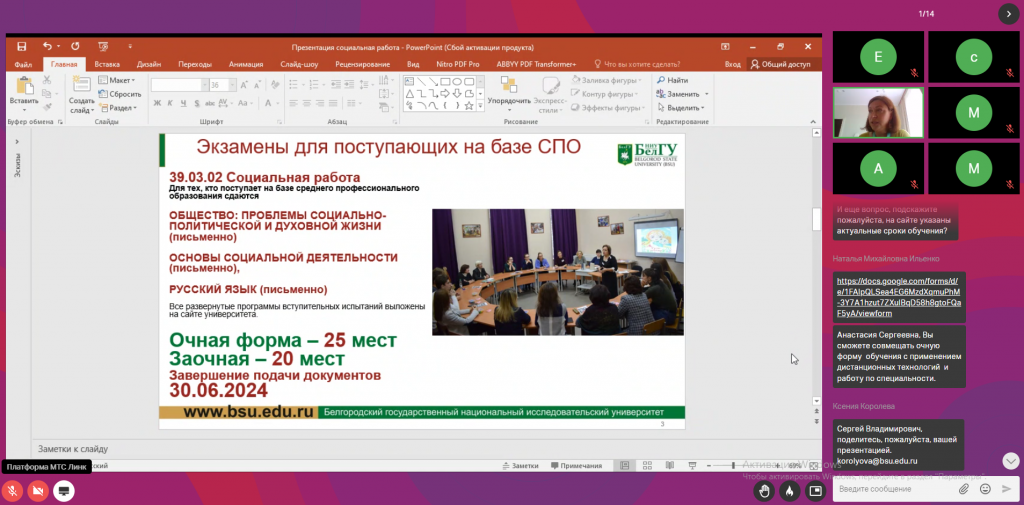Image resolution: width=1024 pixels, height=505 pixels.
Task: Open the font size dropdown showing 36
Action: pyautogui.click(x=233, y=85)
